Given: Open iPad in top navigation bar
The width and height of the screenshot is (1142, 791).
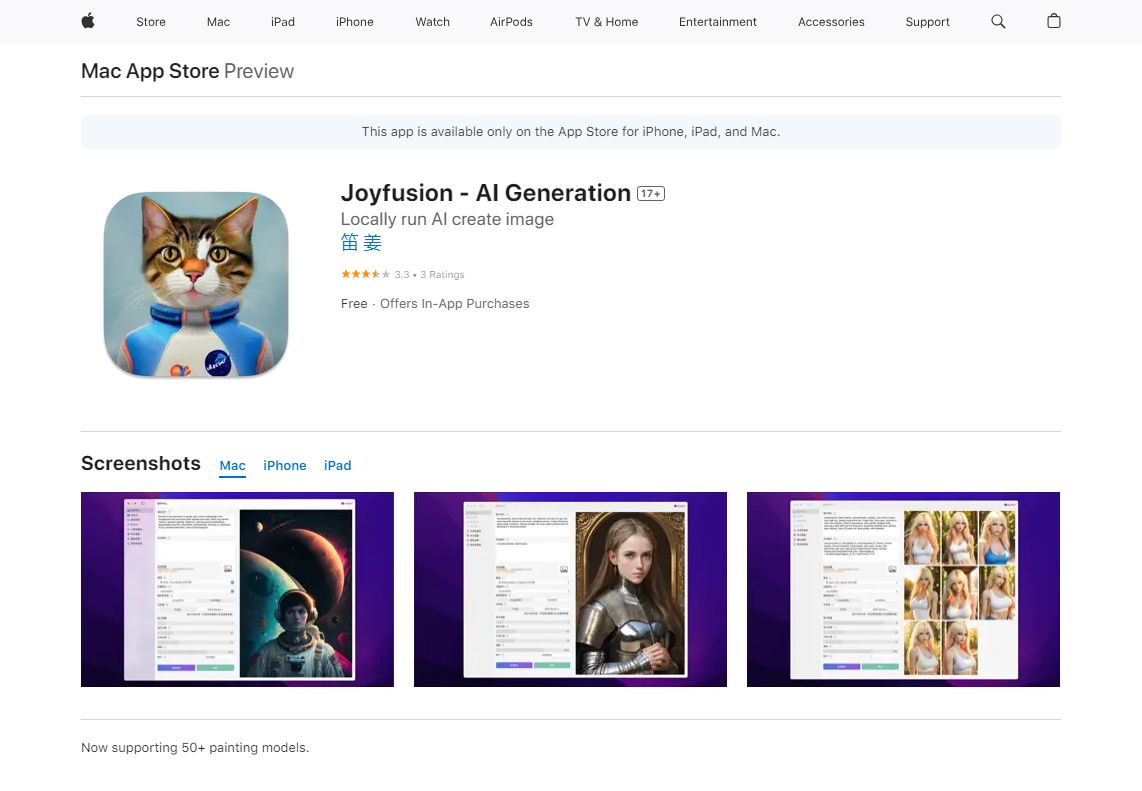Looking at the screenshot, I should [x=283, y=22].
